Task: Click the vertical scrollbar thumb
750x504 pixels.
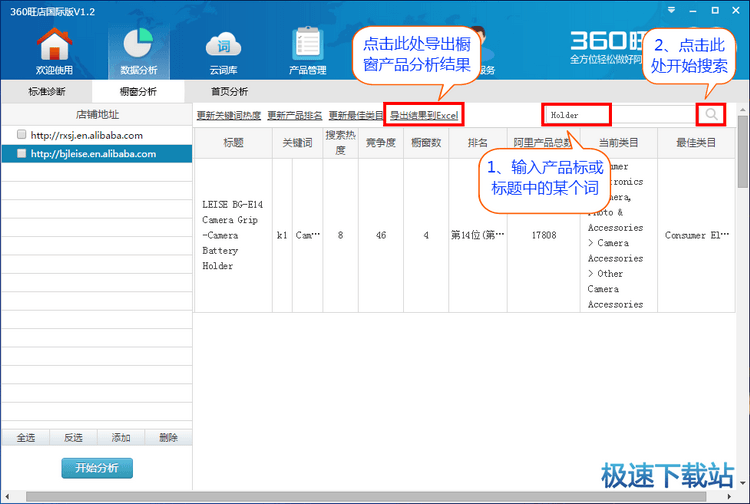Action: [x=742, y=152]
